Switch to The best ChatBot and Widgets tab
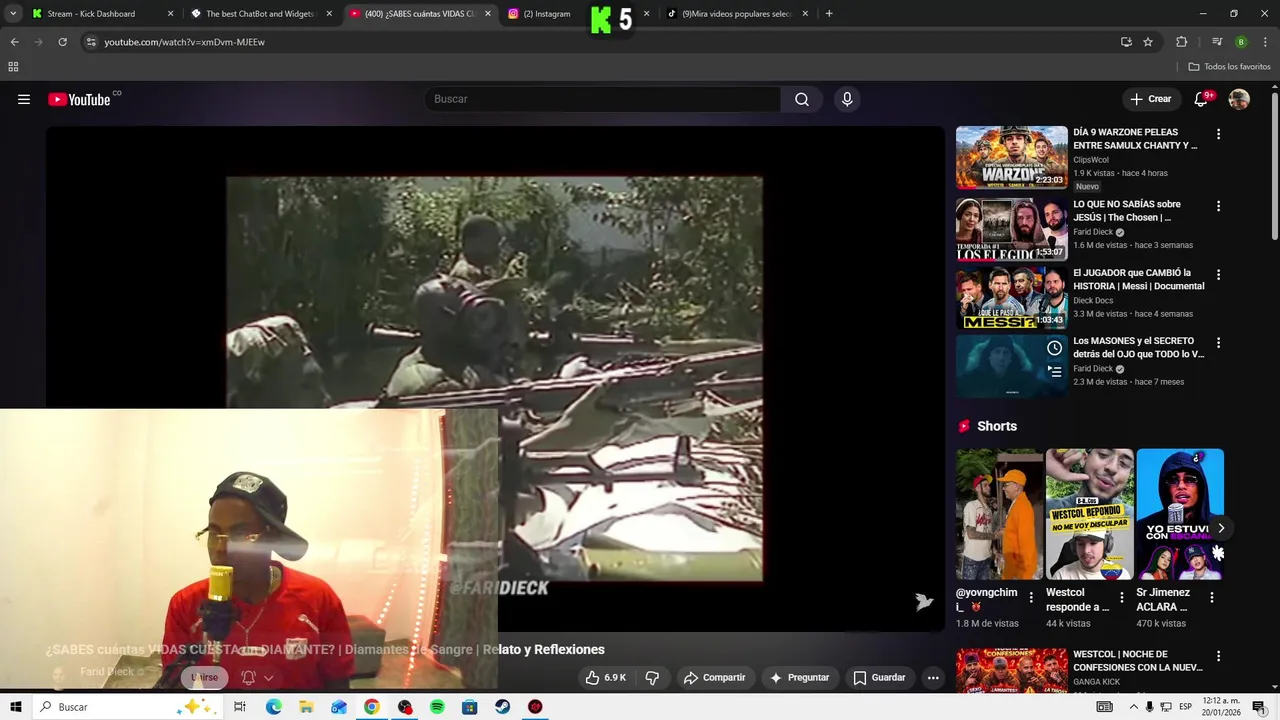Image resolution: width=1280 pixels, height=720 pixels. click(x=260, y=14)
